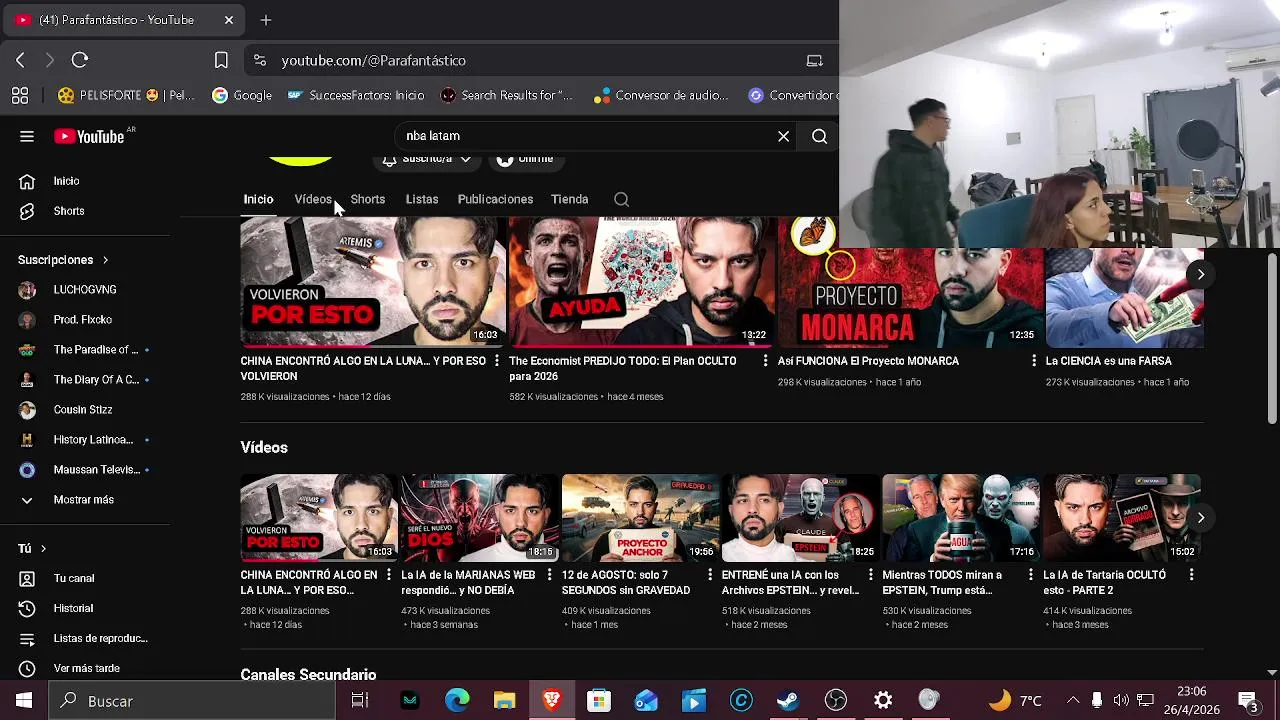
Task: Open the 'La CIENCIA es una FARSA' video title
Action: (1108, 361)
